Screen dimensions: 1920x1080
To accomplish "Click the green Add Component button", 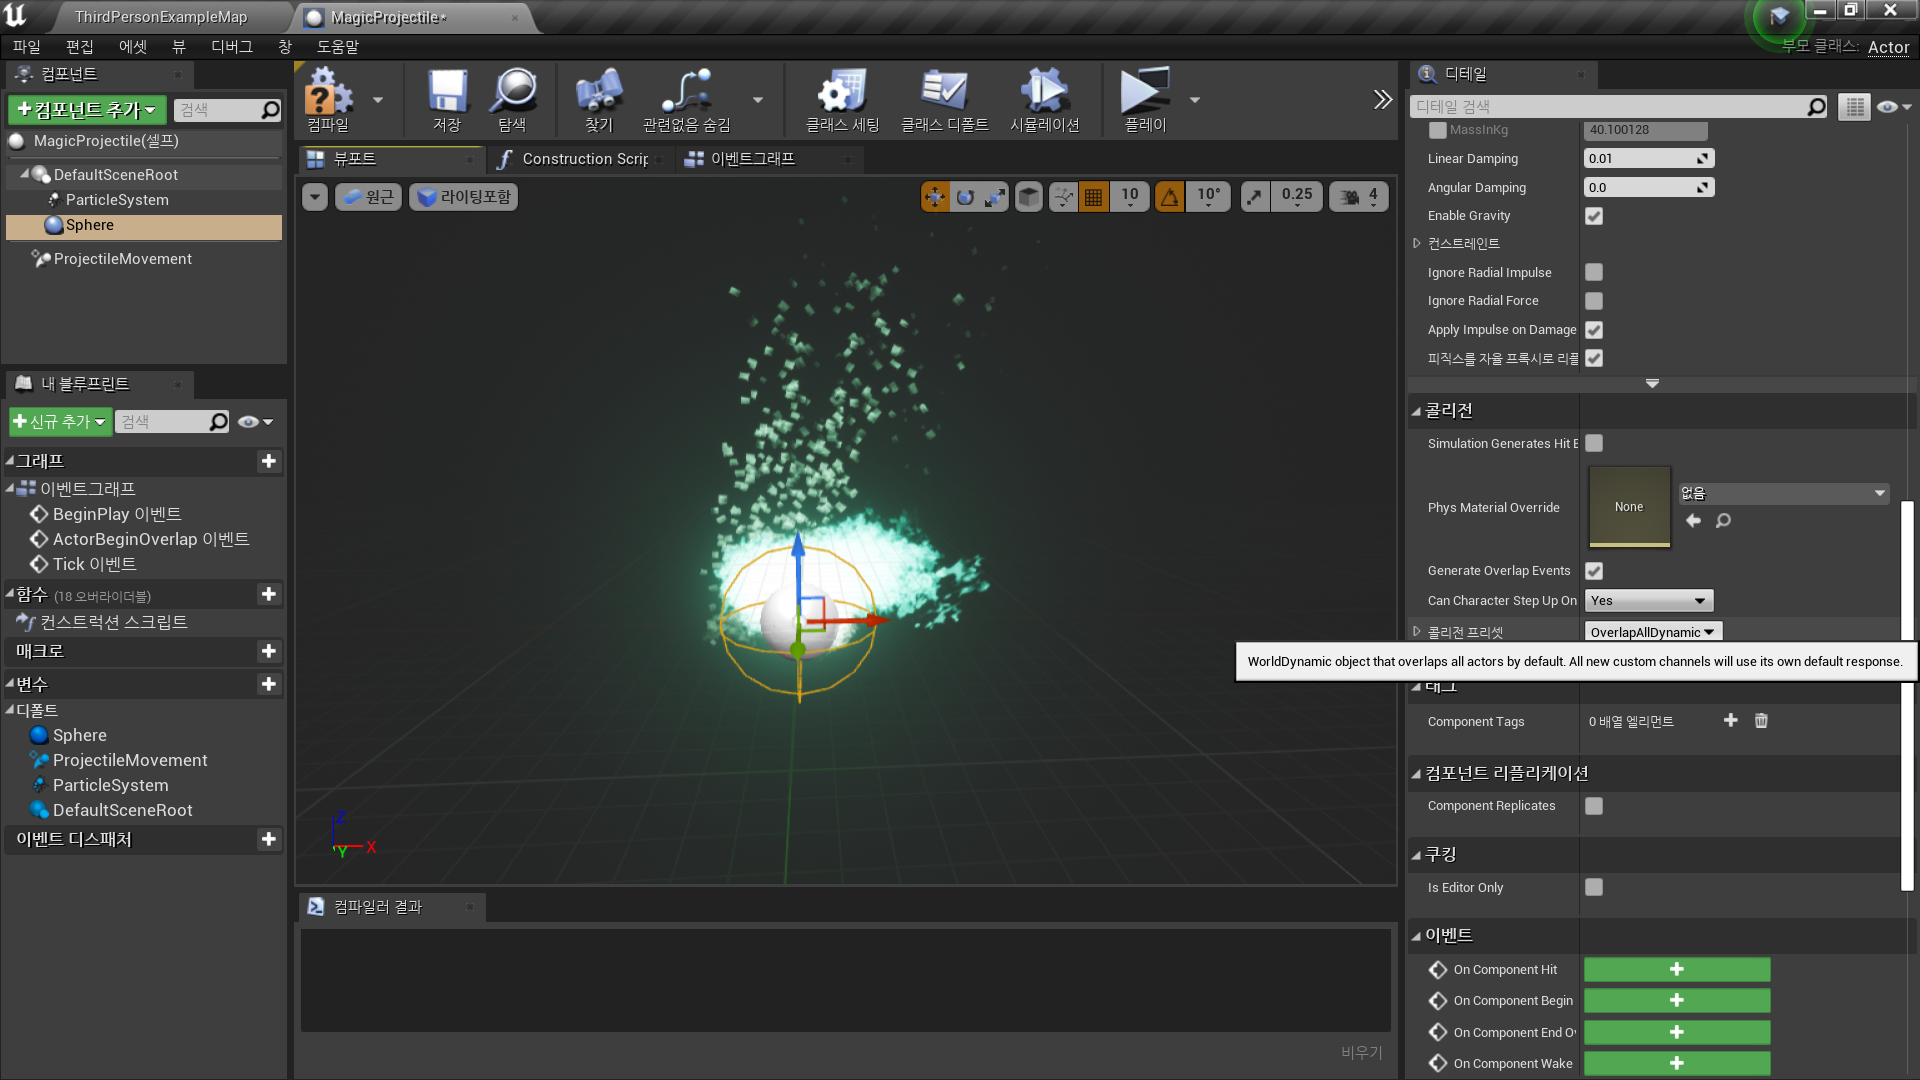I will tap(87, 110).
